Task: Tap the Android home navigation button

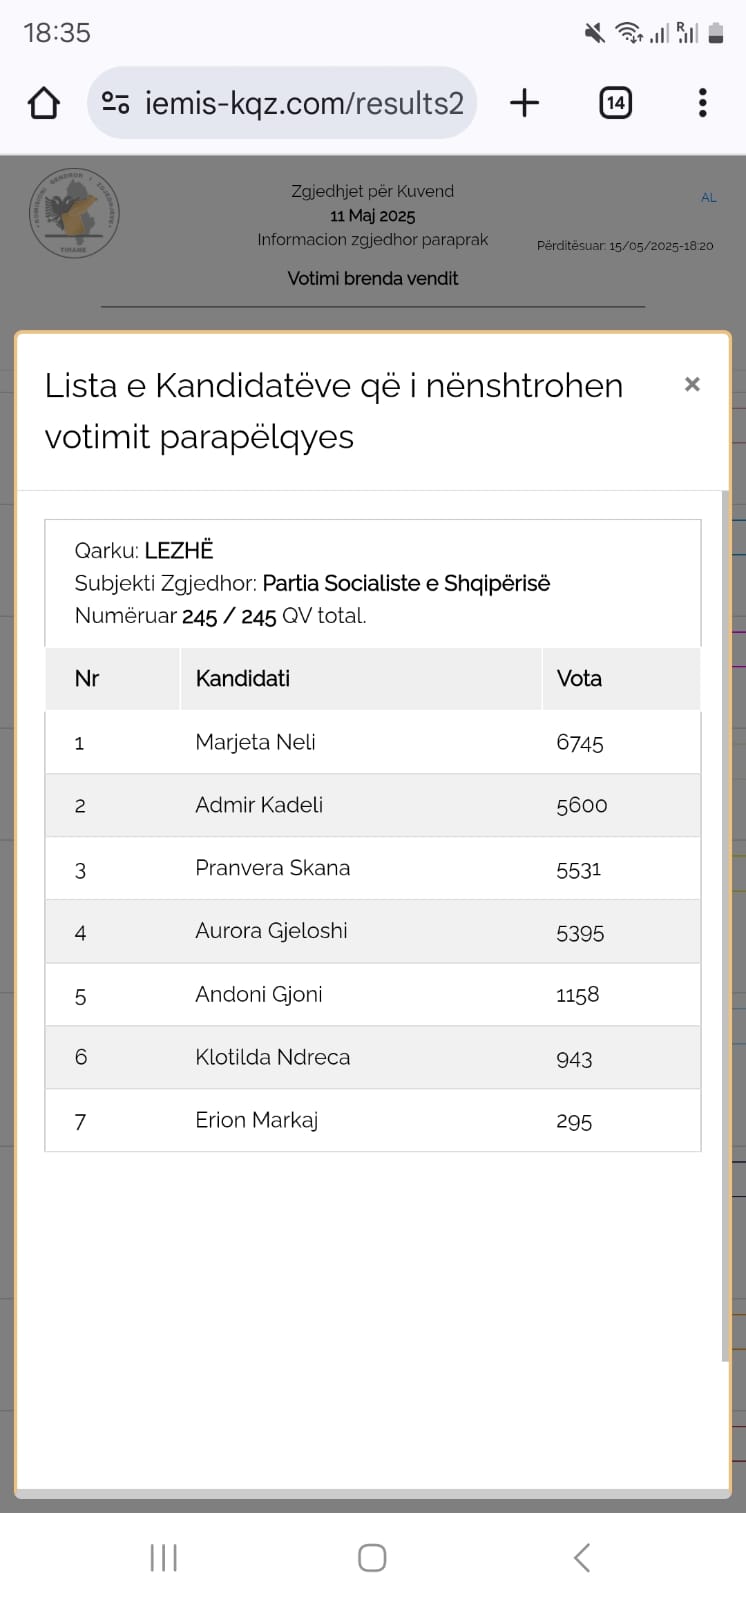Action: coord(372,1557)
